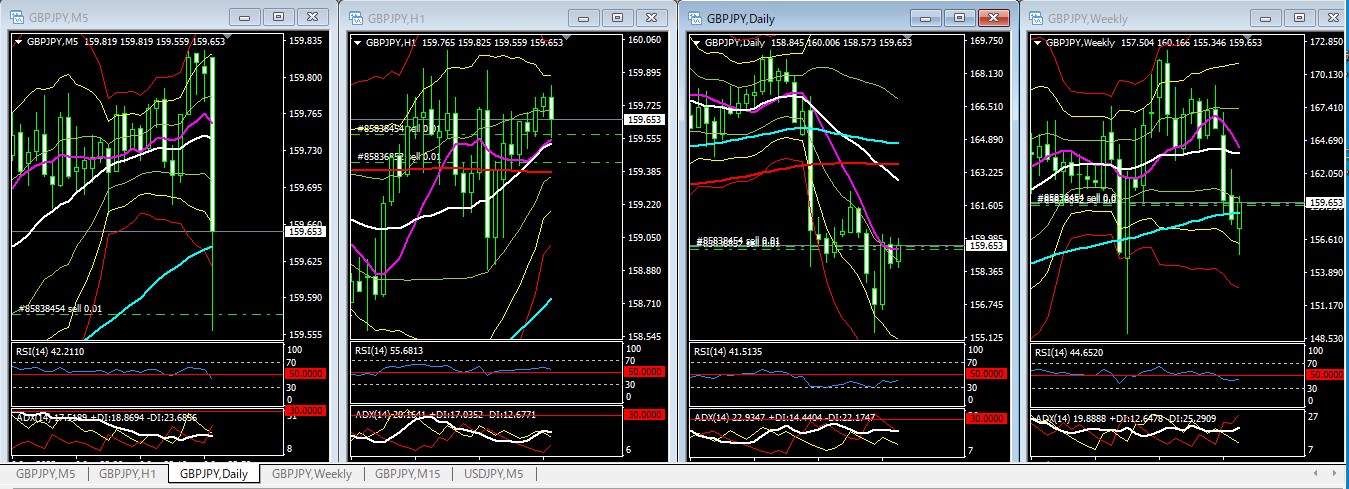This screenshot has height=489, width=1349.
Task: Click the GBPJPY,M5 window chart icon
Action: point(15,17)
